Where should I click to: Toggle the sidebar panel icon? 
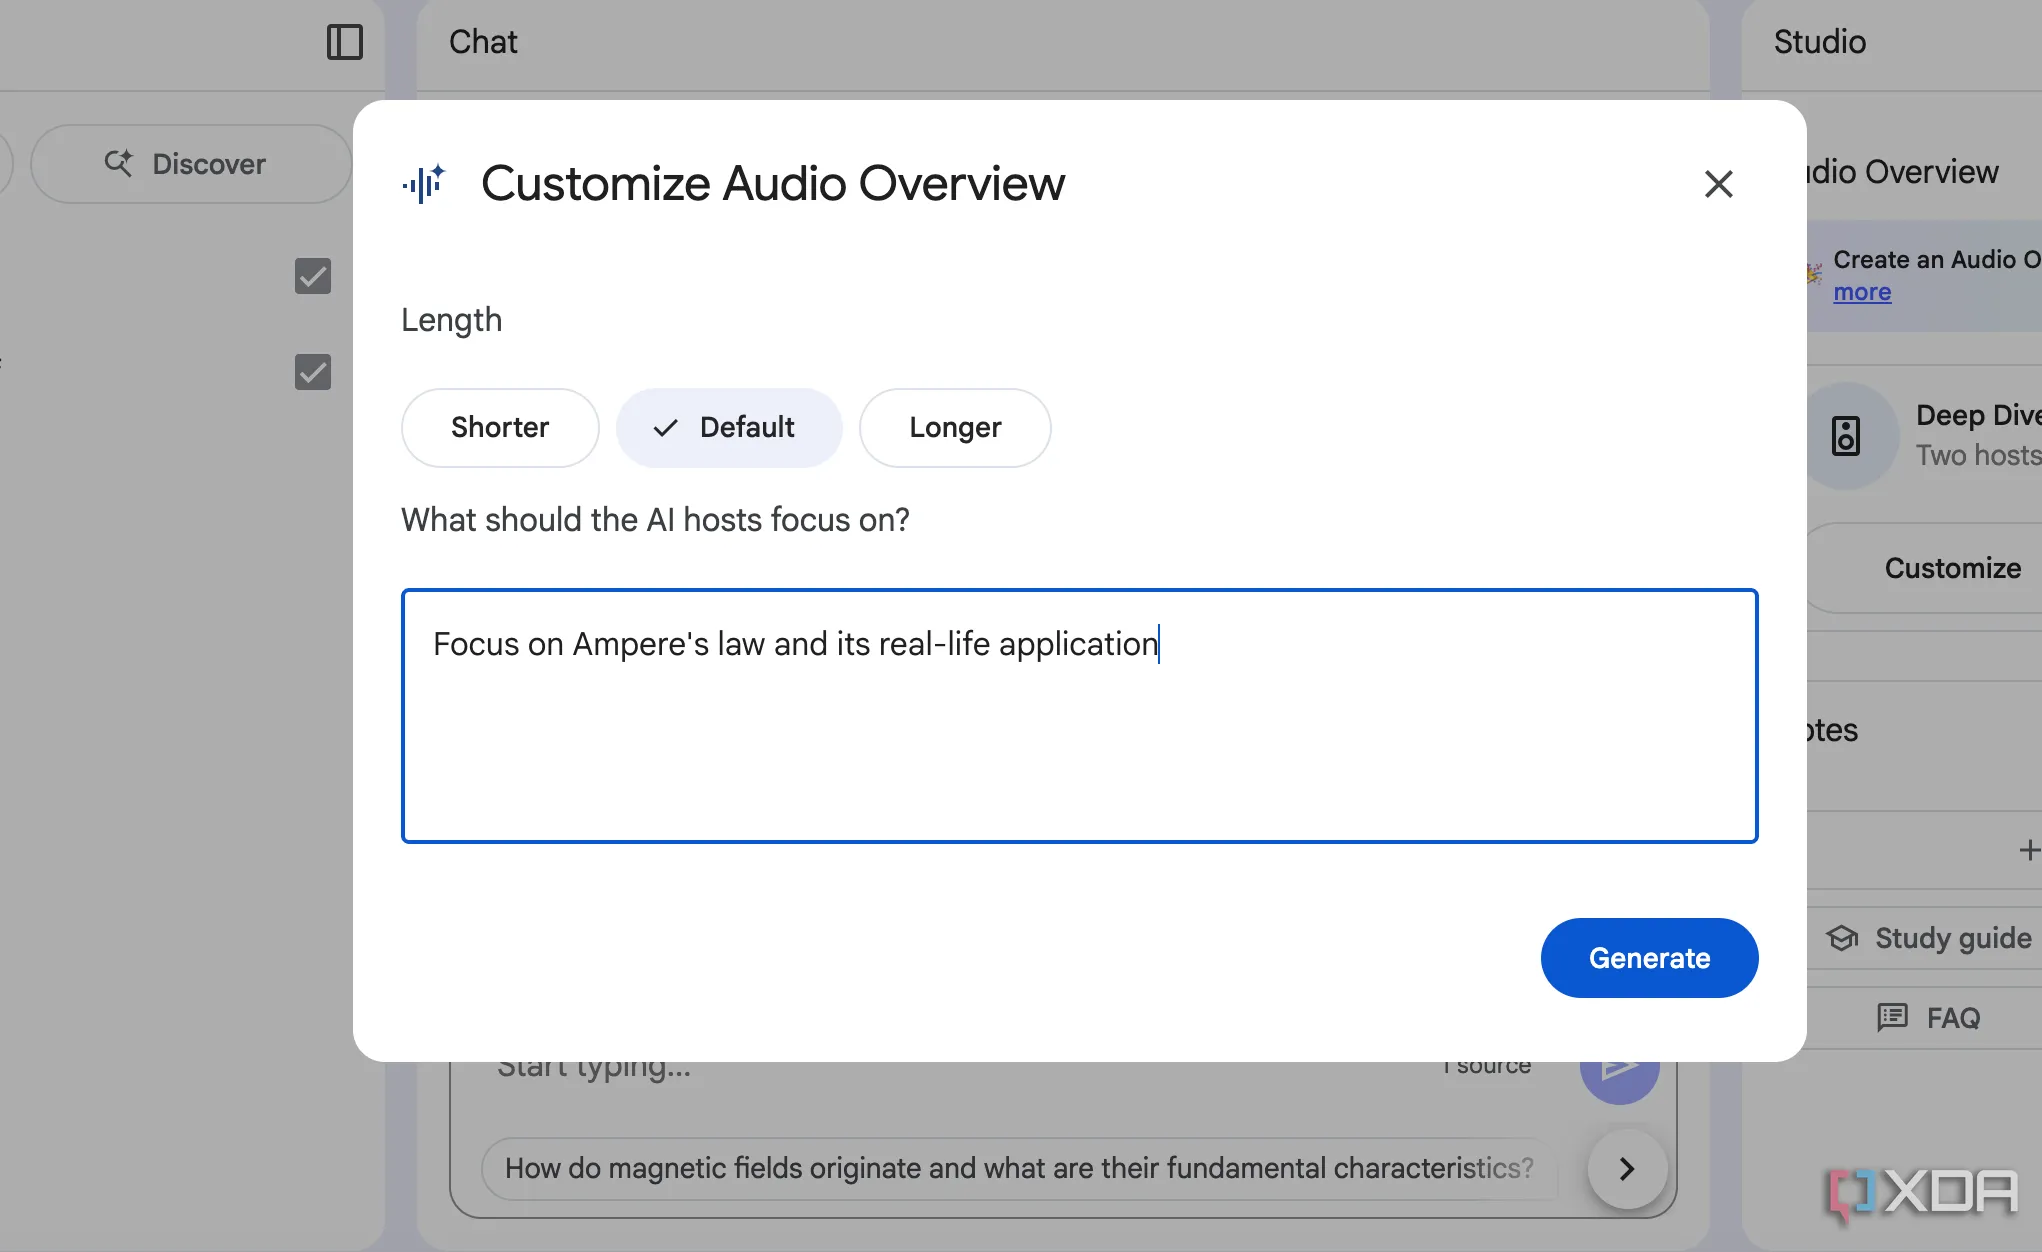[345, 42]
